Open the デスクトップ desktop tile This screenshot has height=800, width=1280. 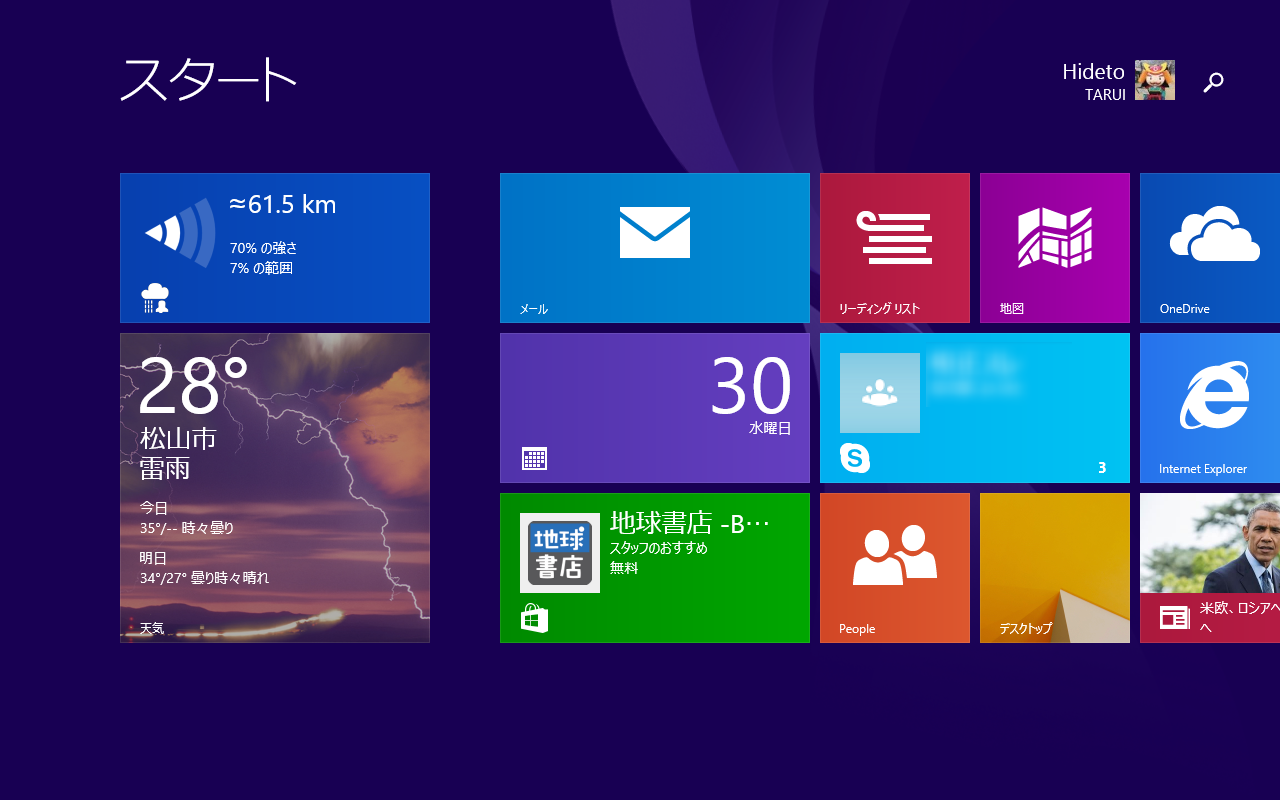(x=1055, y=568)
